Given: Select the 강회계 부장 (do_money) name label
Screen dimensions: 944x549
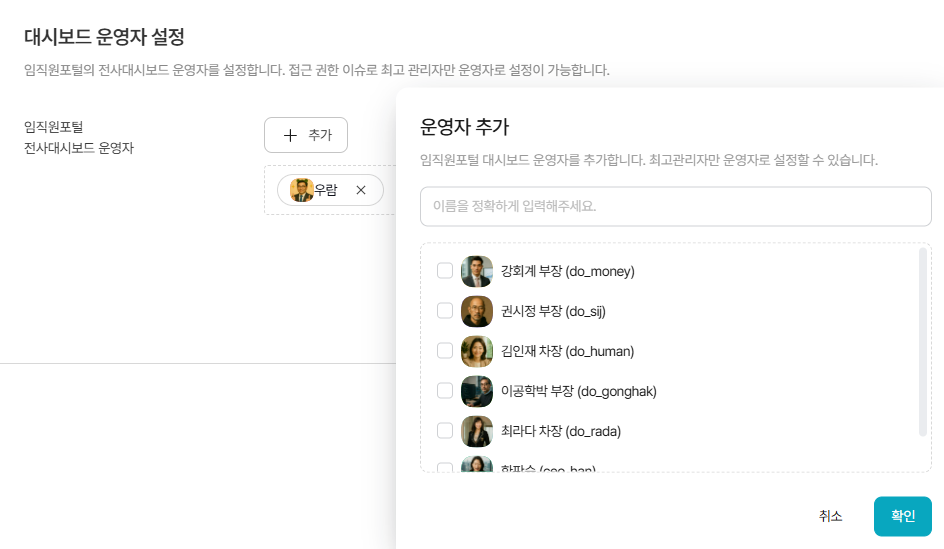Looking at the screenshot, I should [x=567, y=271].
